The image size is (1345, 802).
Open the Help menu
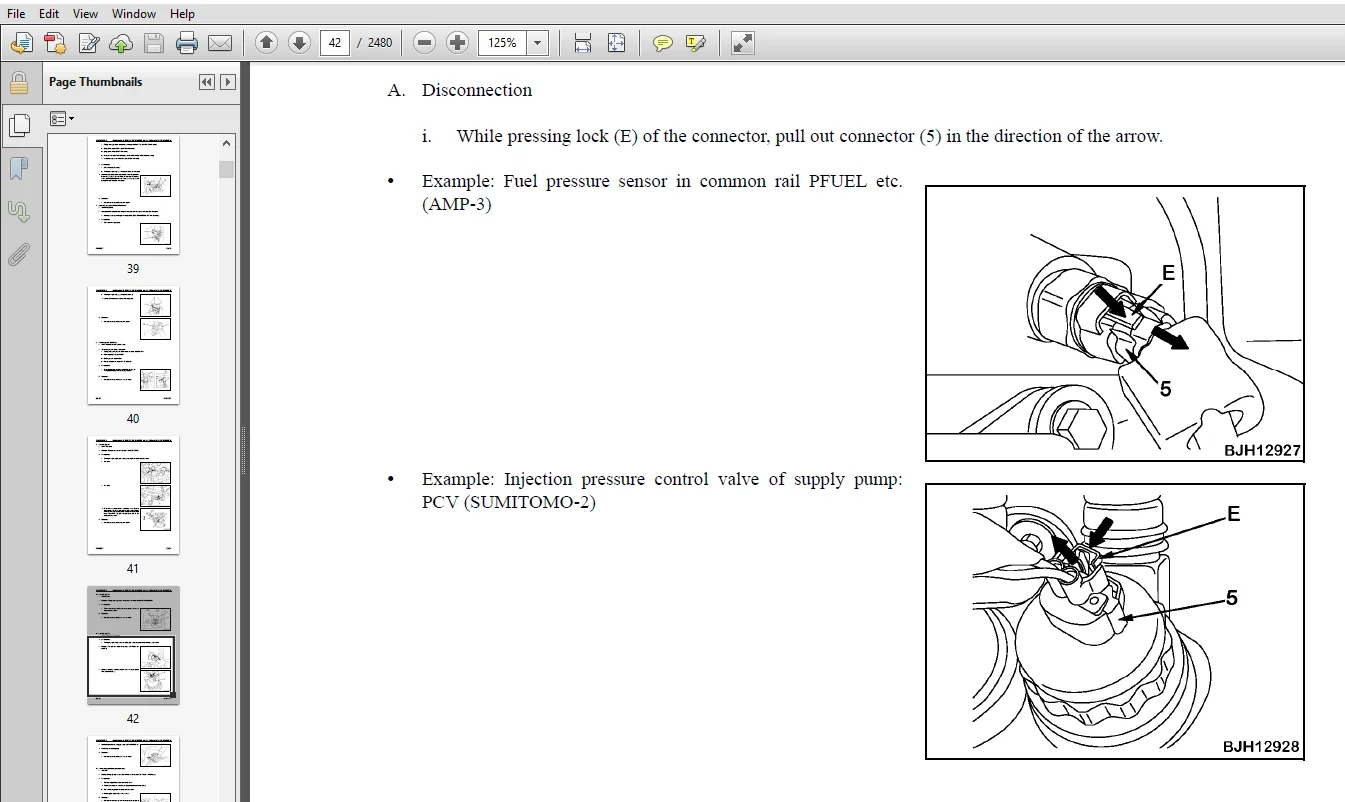182,13
